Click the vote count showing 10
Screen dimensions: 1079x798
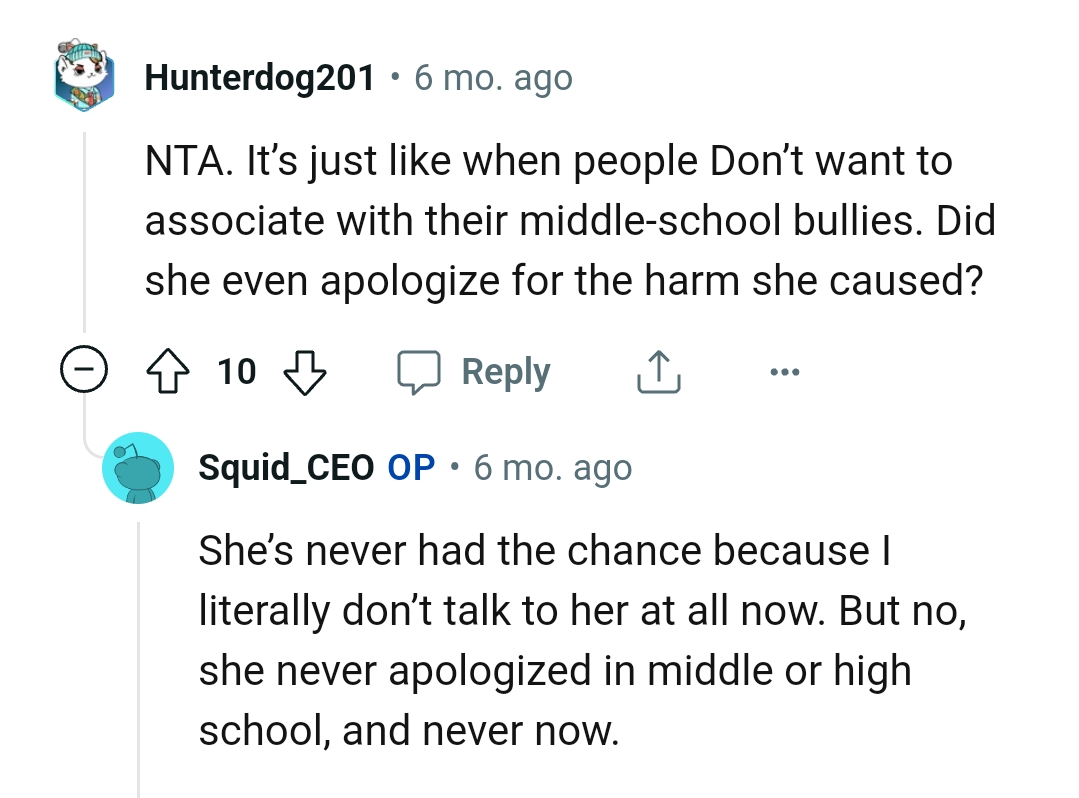pos(237,371)
